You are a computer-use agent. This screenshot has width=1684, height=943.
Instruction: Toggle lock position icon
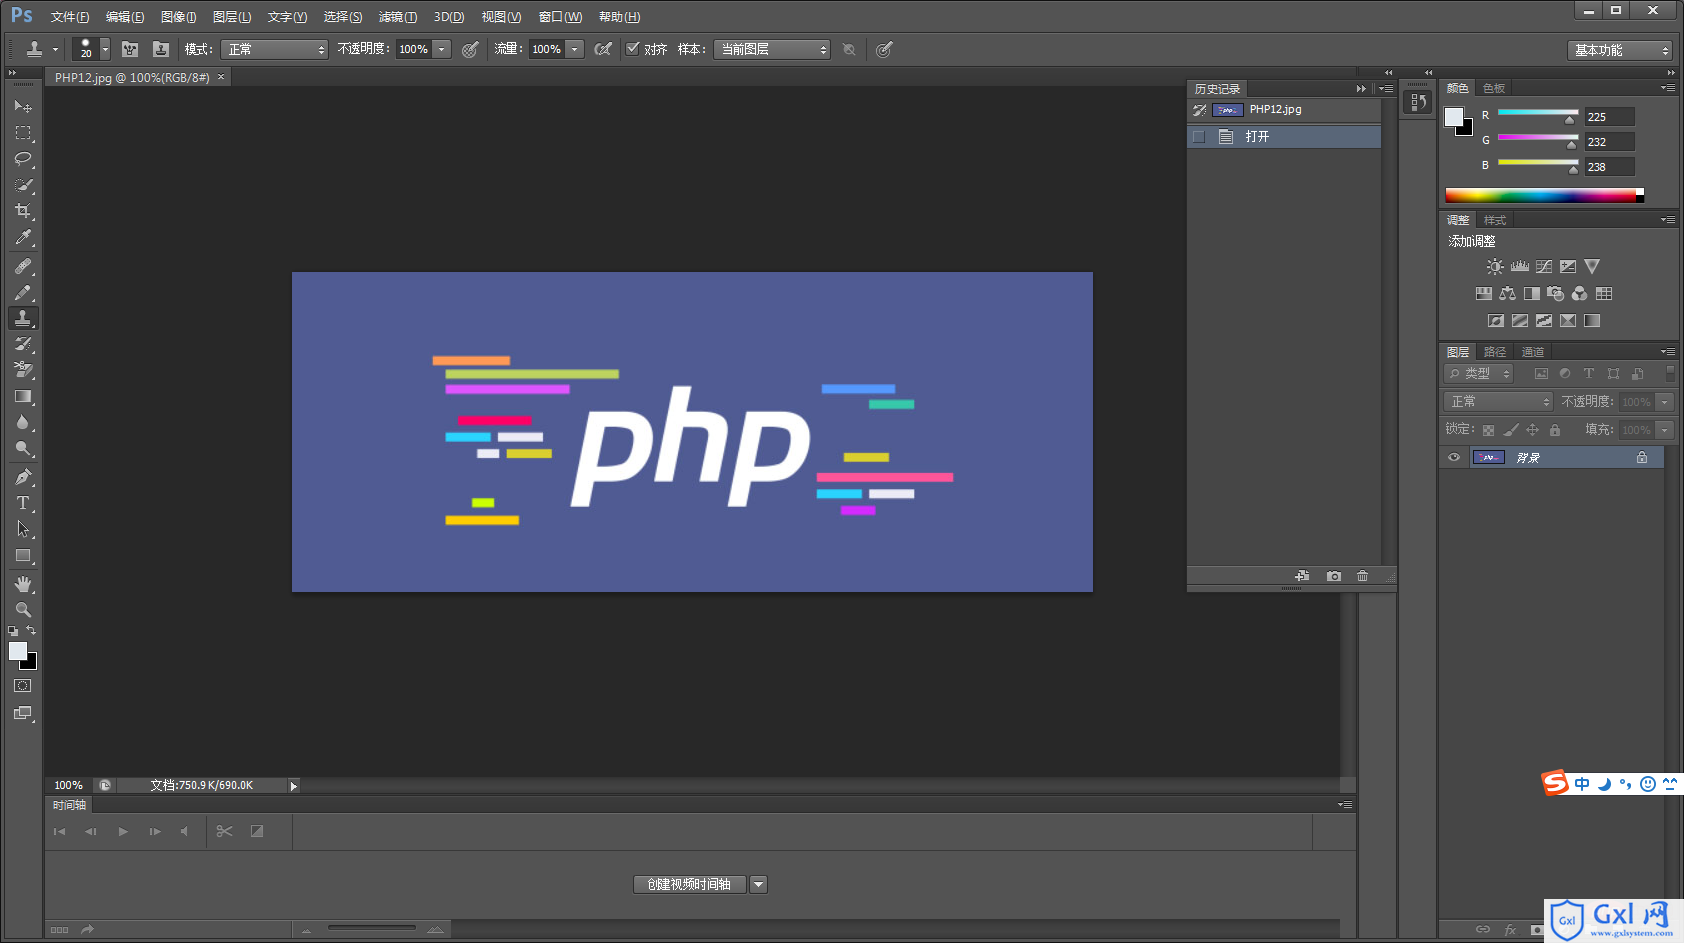(x=1533, y=430)
